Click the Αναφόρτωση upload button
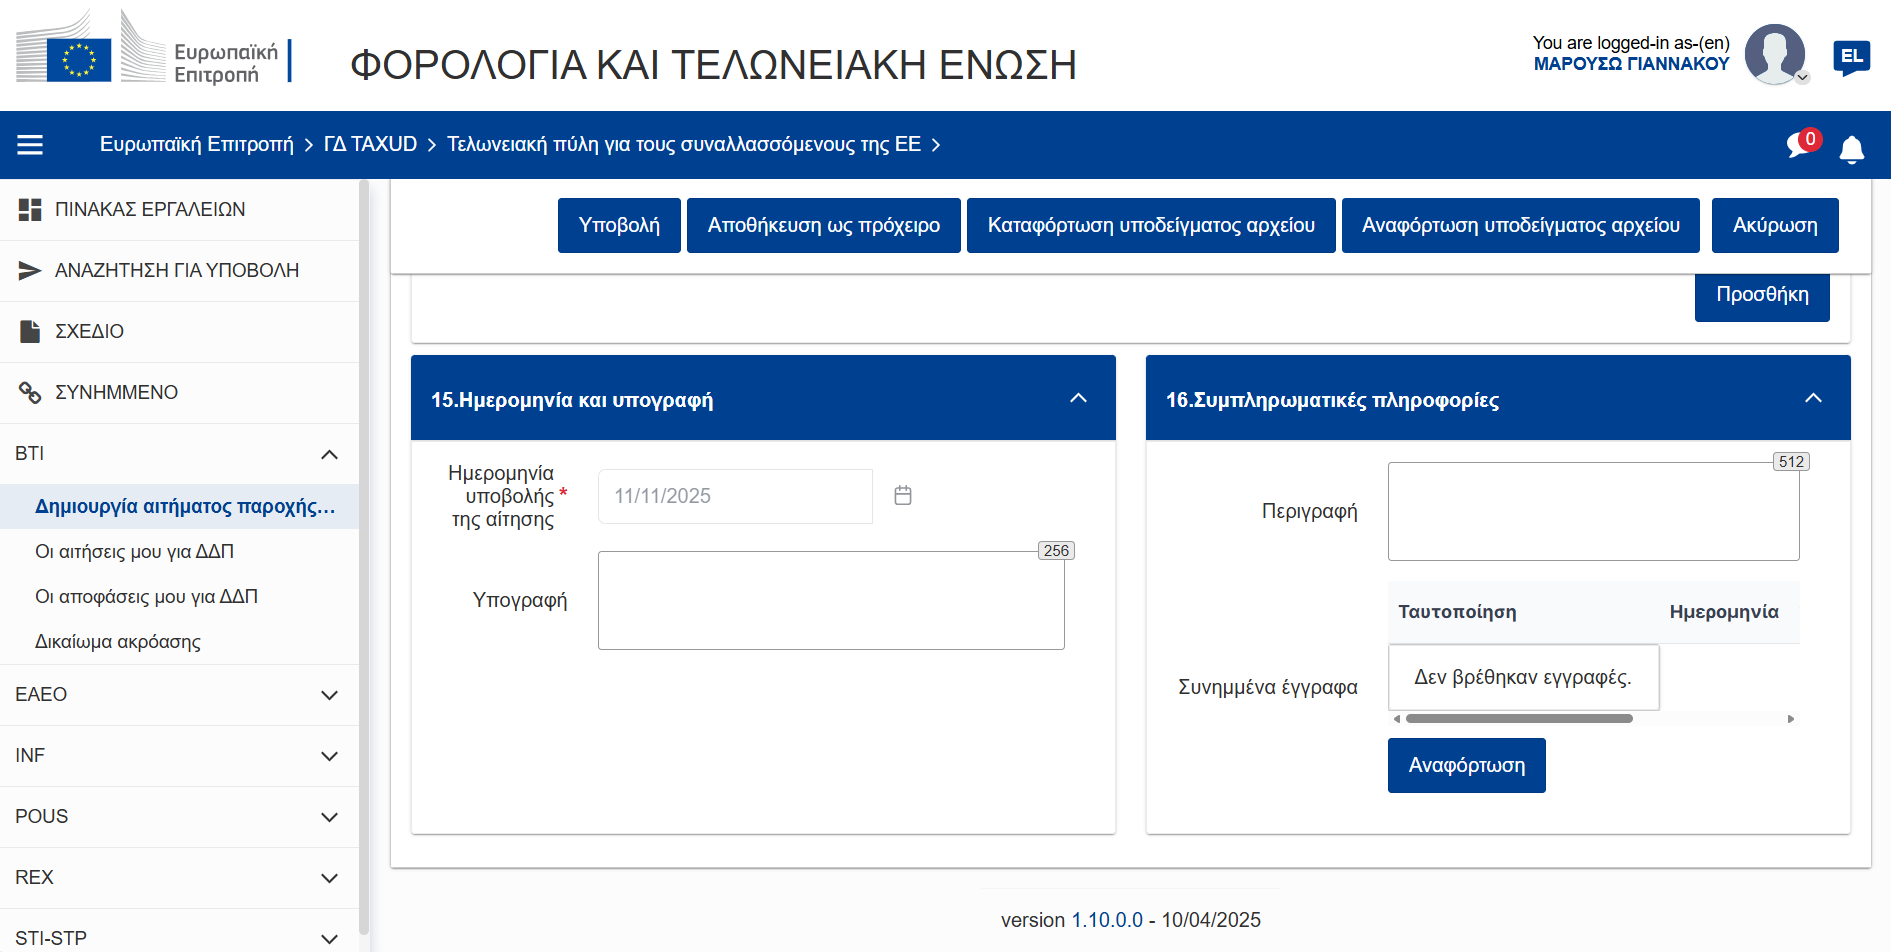Viewport: 1891px width, 952px height. [x=1466, y=766]
